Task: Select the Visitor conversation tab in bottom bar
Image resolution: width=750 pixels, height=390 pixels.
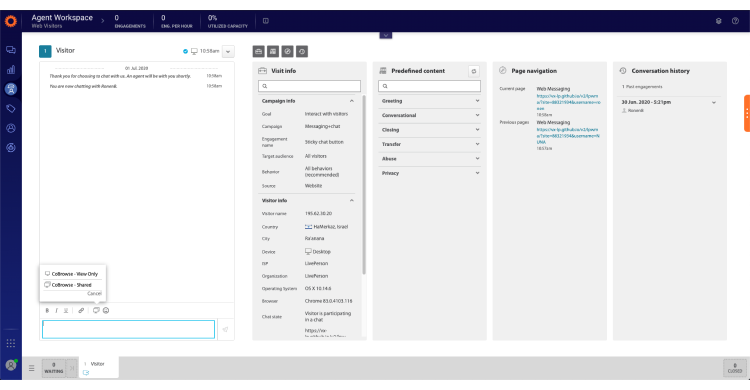Action: 98,368
